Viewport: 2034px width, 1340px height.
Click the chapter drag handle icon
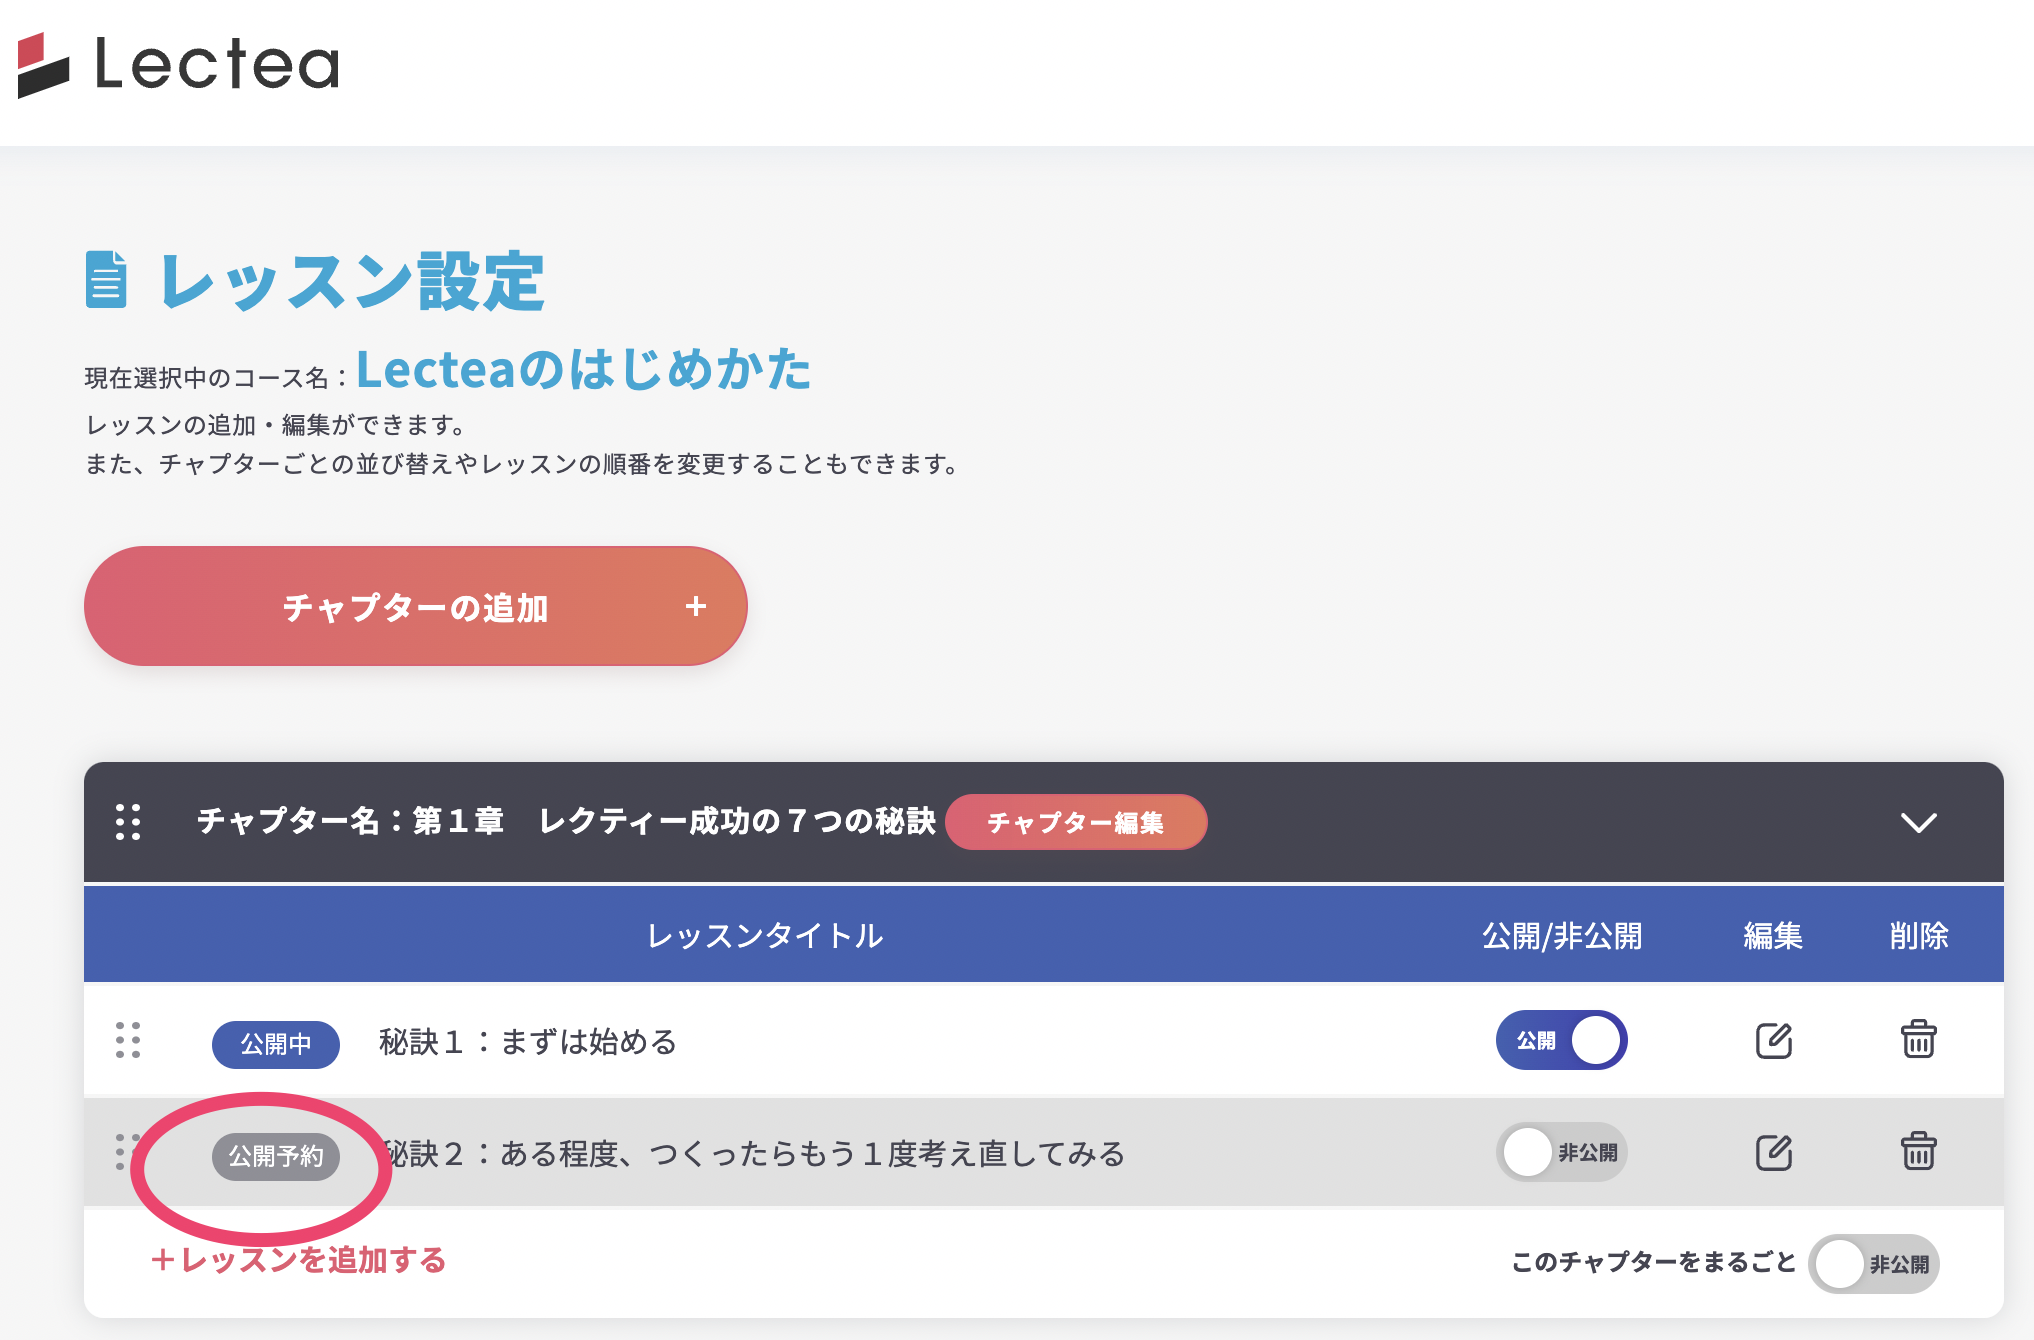tap(128, 822)
